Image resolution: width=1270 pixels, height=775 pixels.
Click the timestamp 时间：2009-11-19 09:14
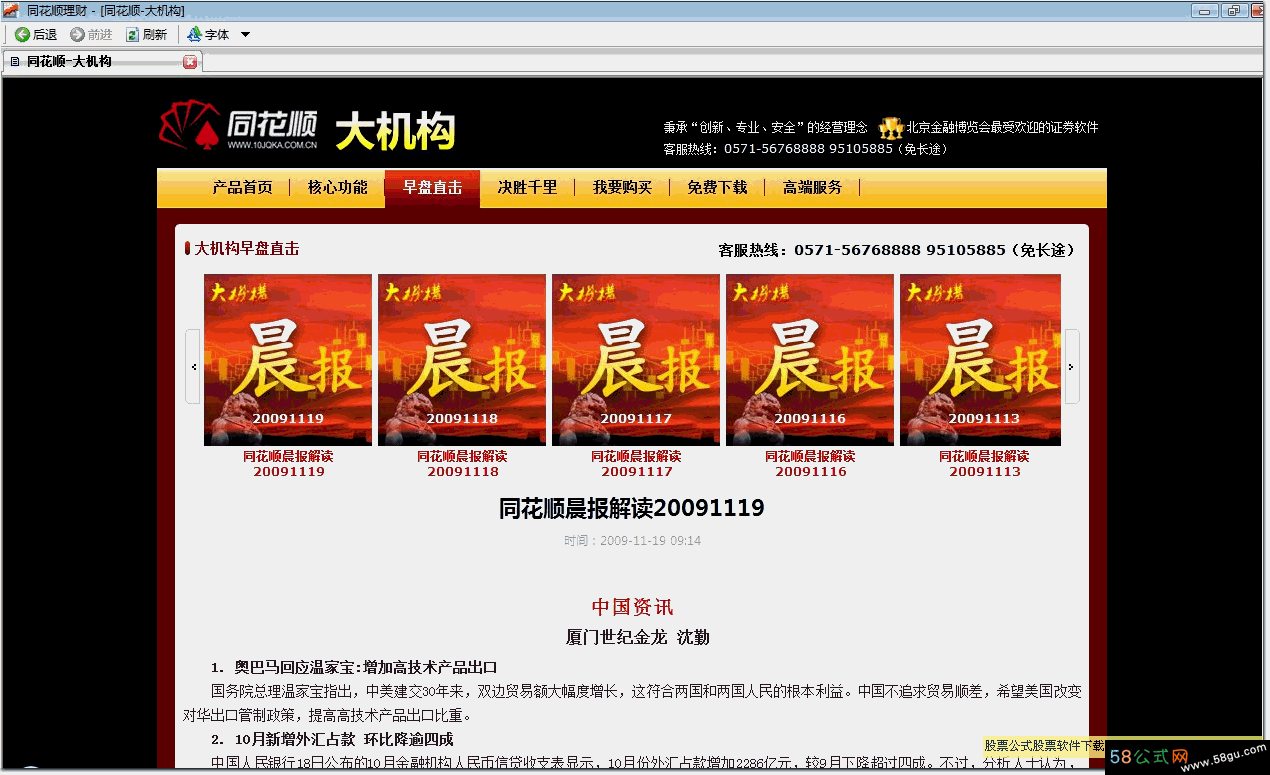tap(632, 541)
